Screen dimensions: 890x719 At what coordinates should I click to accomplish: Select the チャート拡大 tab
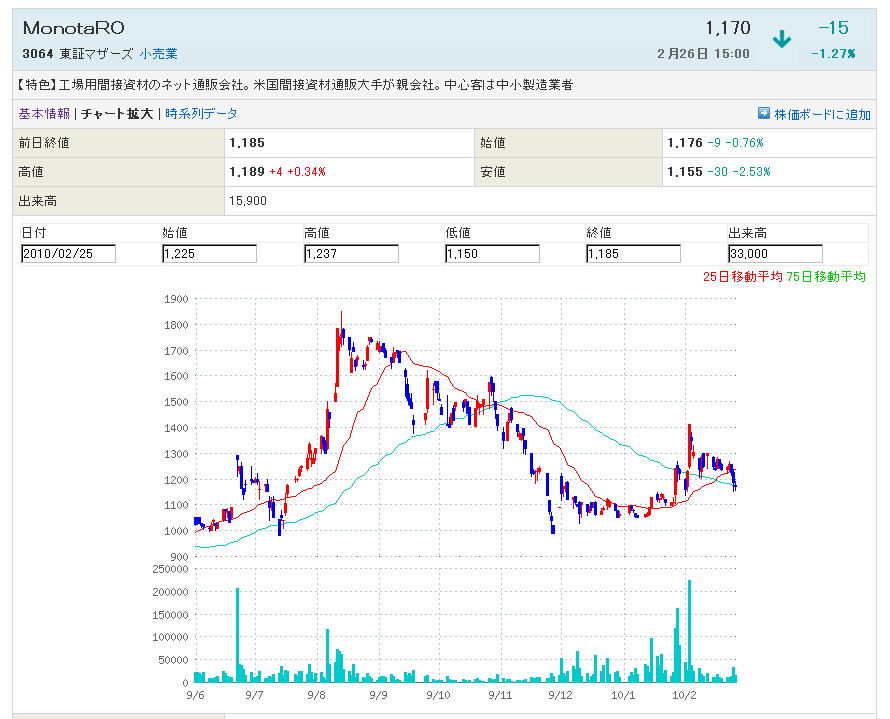(x=117, y=114)
